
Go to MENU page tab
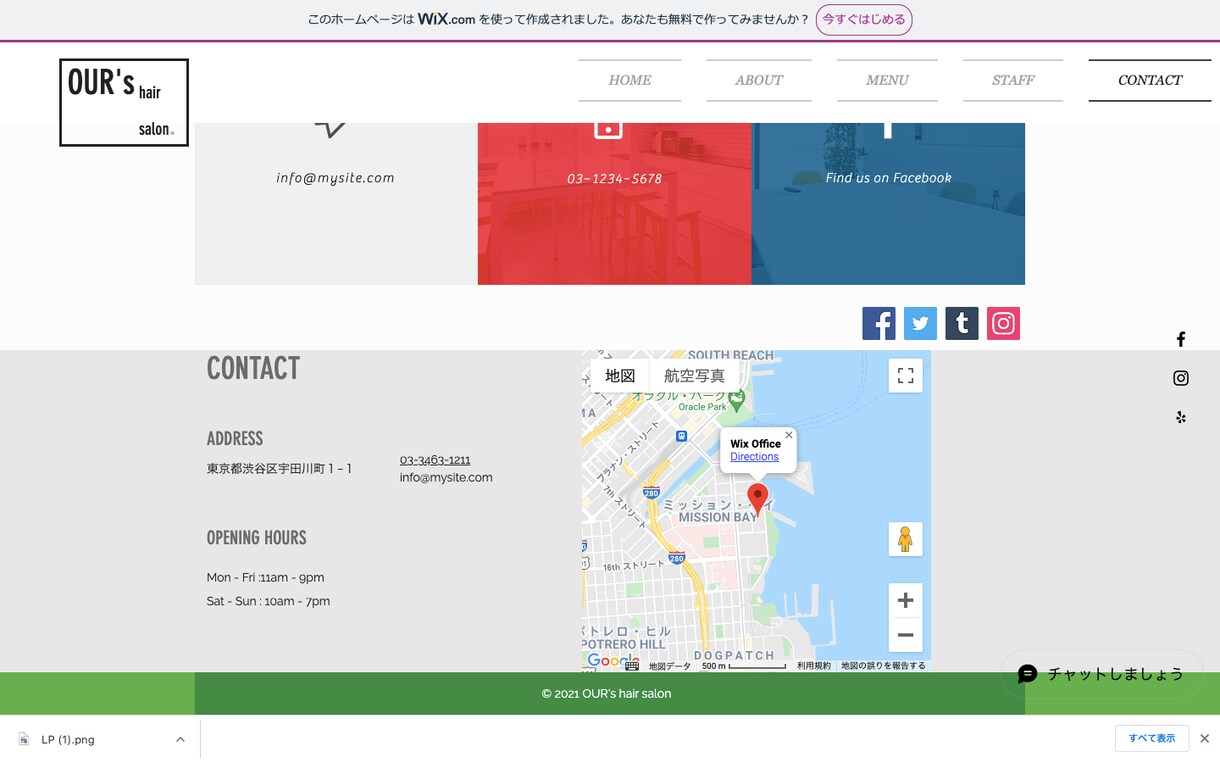tap(887, 80)
